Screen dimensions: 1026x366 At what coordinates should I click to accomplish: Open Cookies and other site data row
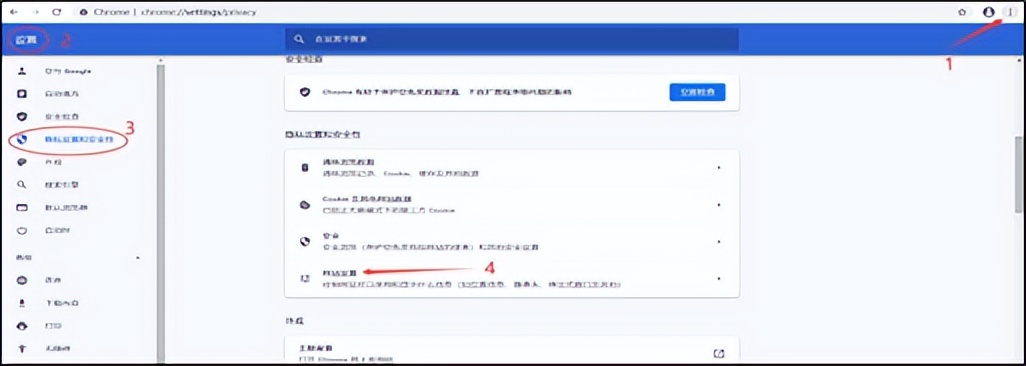[x=512, y=204]
